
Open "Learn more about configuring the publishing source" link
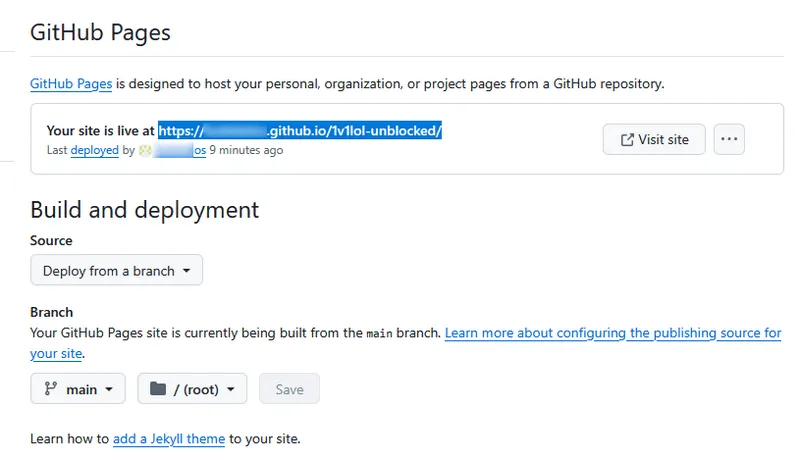[612, 333]
